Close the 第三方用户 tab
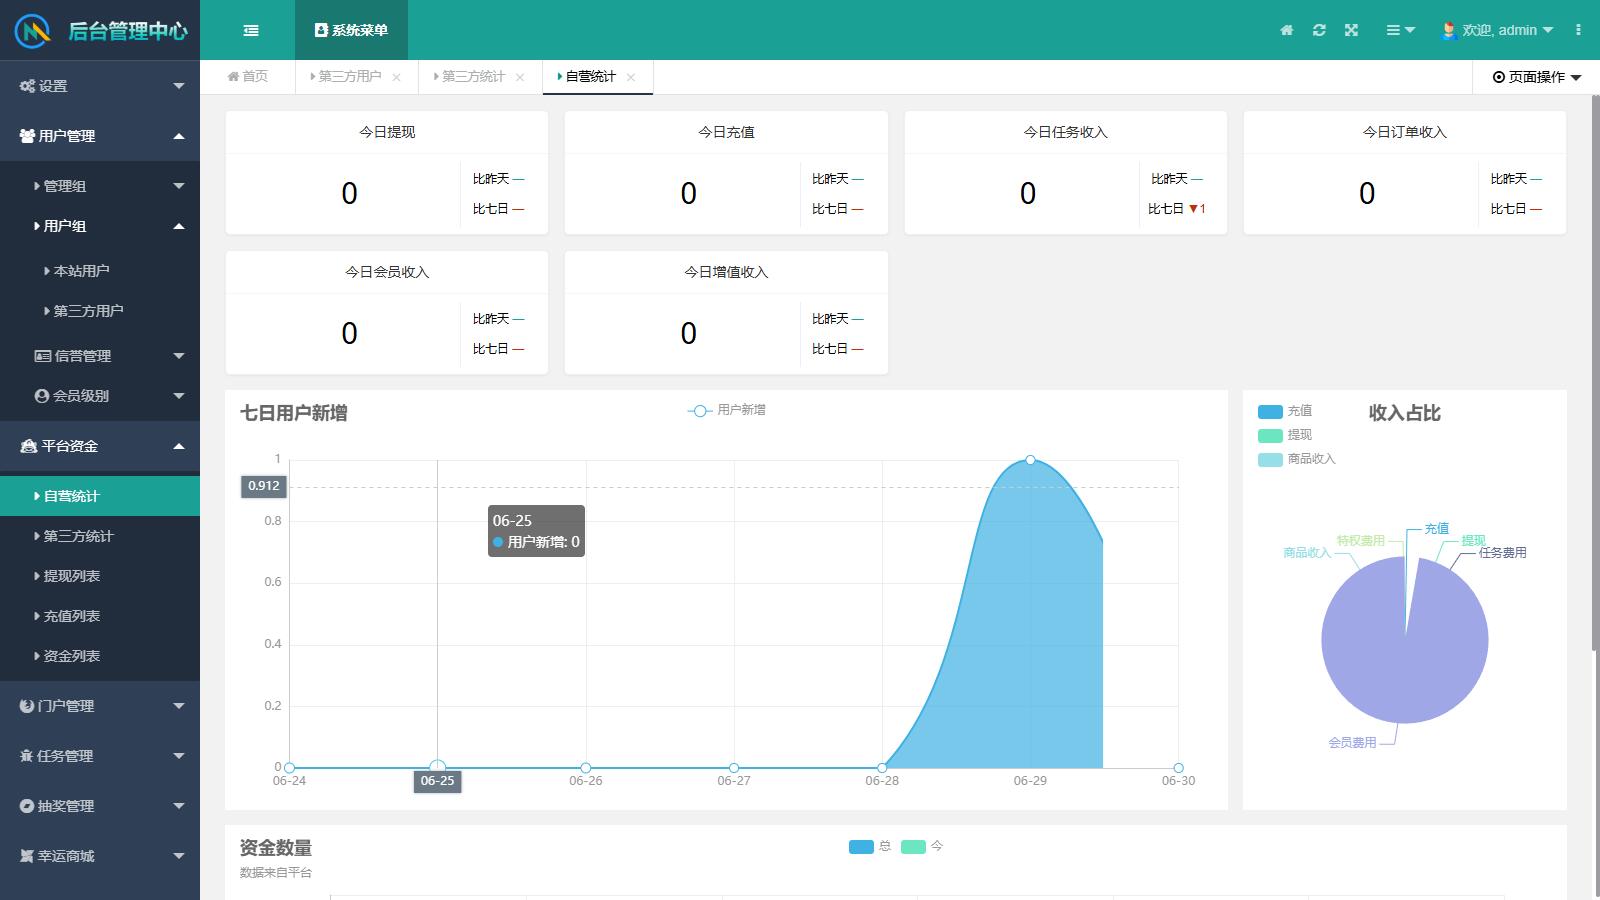Image resolution: width=1600 pixels, height=900 pixels. tap(397, 77)
